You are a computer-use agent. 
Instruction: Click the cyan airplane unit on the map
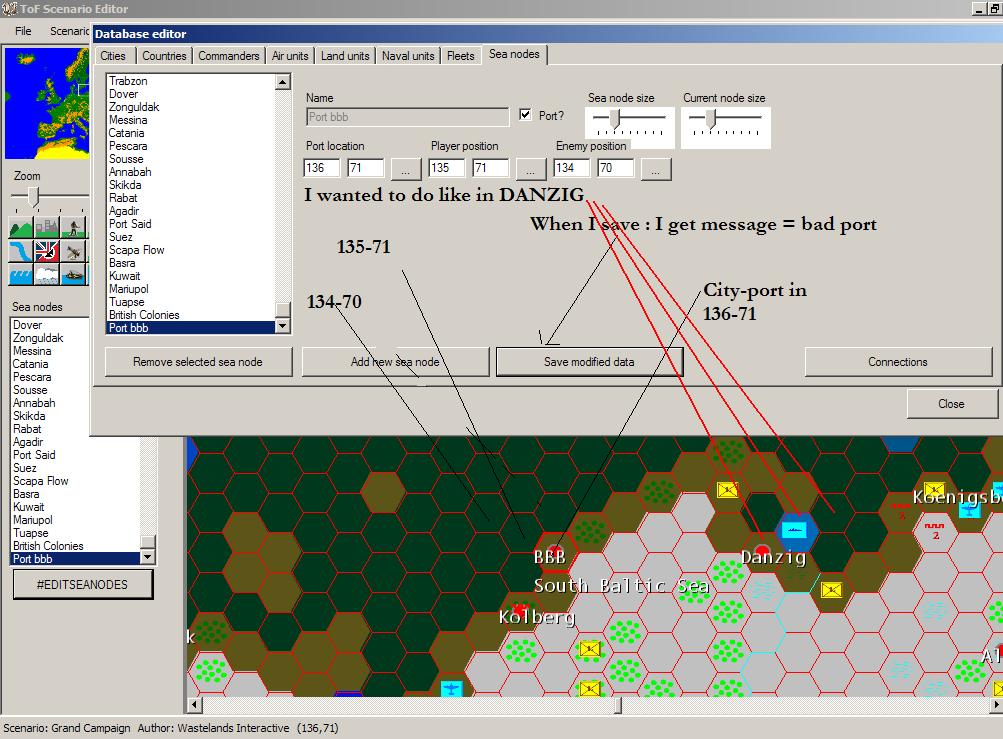pyautogui.click(x=452, y=689)
